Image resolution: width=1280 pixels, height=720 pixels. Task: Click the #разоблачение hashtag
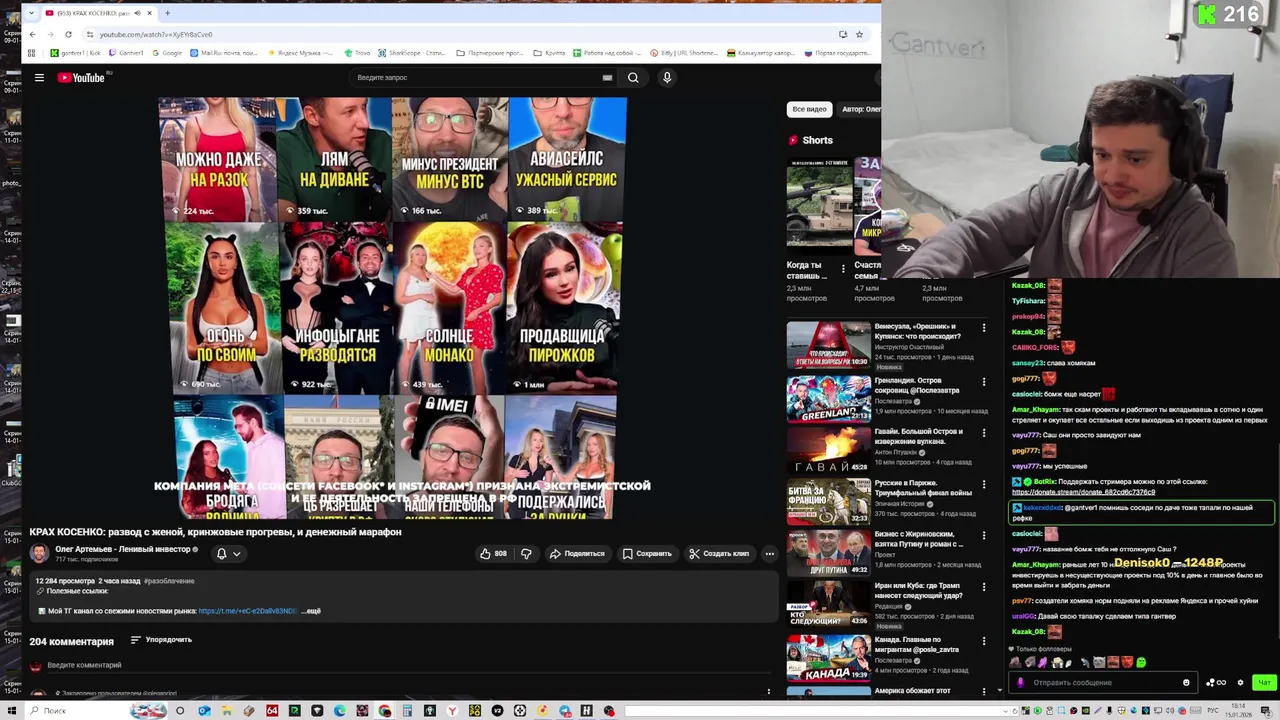pyautogui.click(x=169, y=581)
